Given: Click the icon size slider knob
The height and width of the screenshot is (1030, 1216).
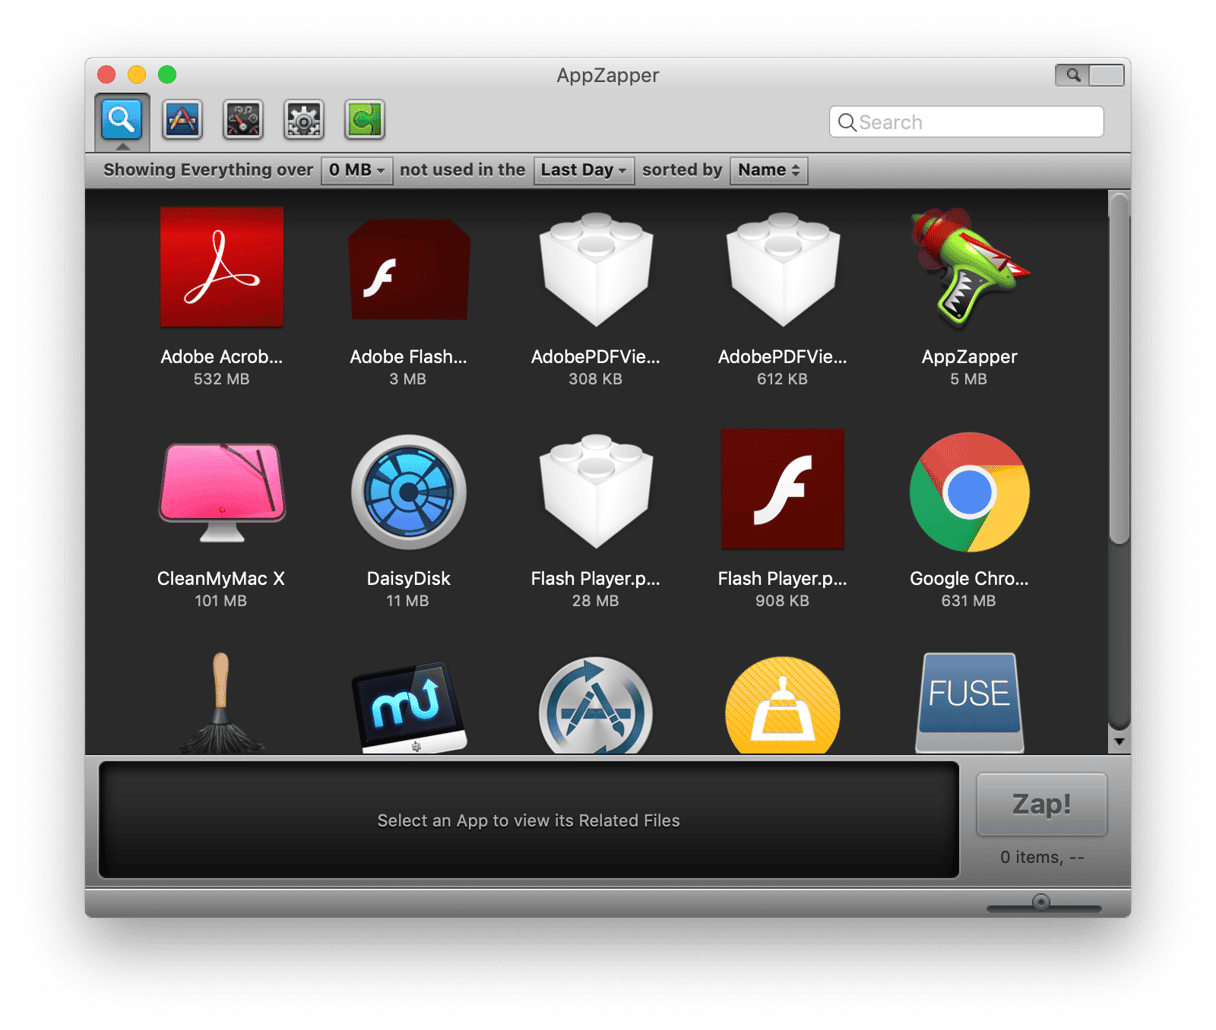Looking at the screenshot, I should pos(1041,902).
